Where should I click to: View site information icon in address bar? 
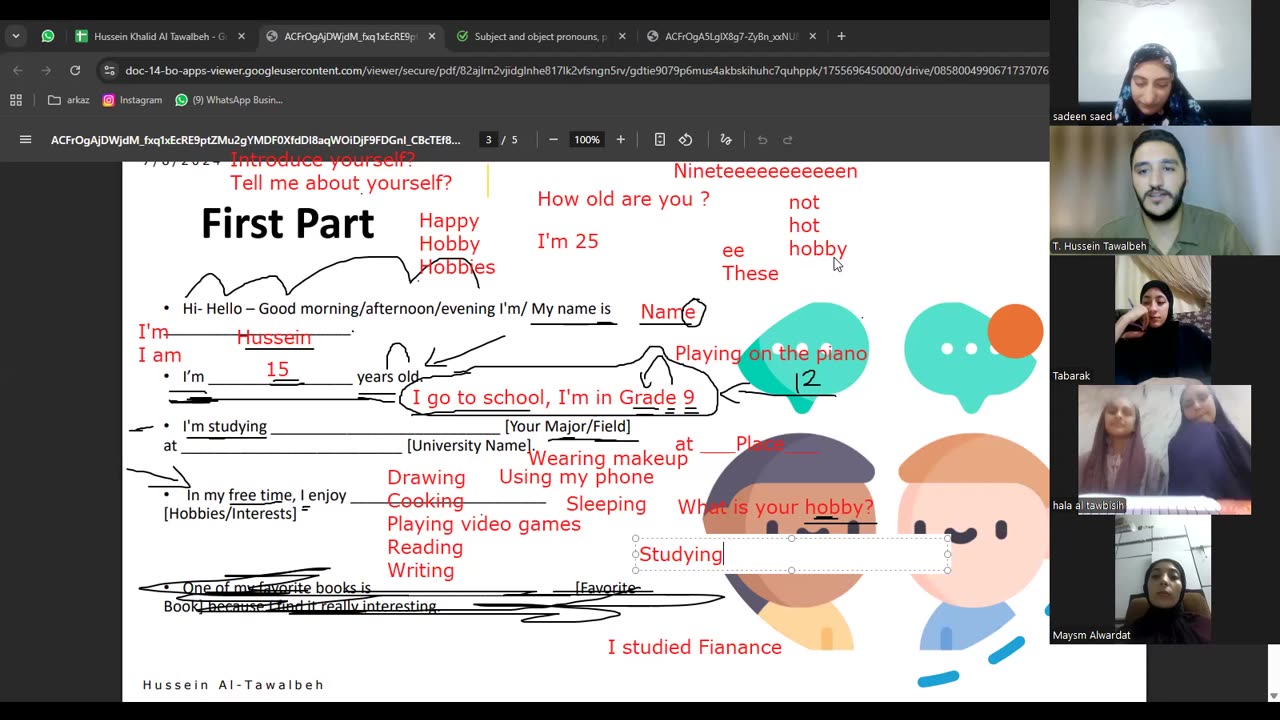(109, 70)
